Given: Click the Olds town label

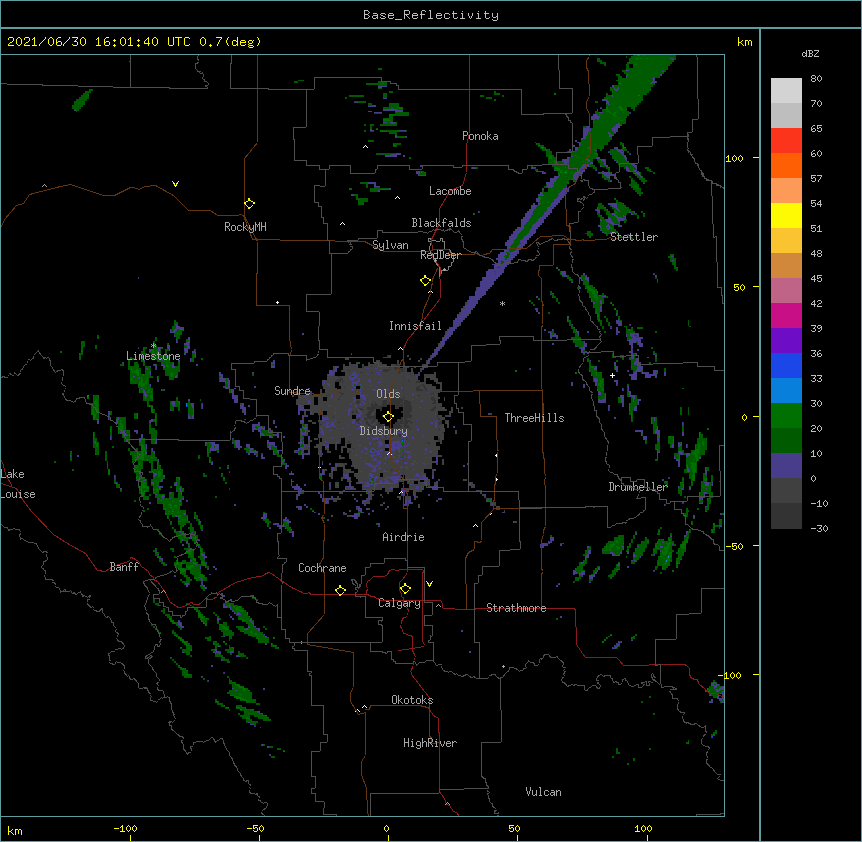Looking at the screenshot, I should point(388,394).
